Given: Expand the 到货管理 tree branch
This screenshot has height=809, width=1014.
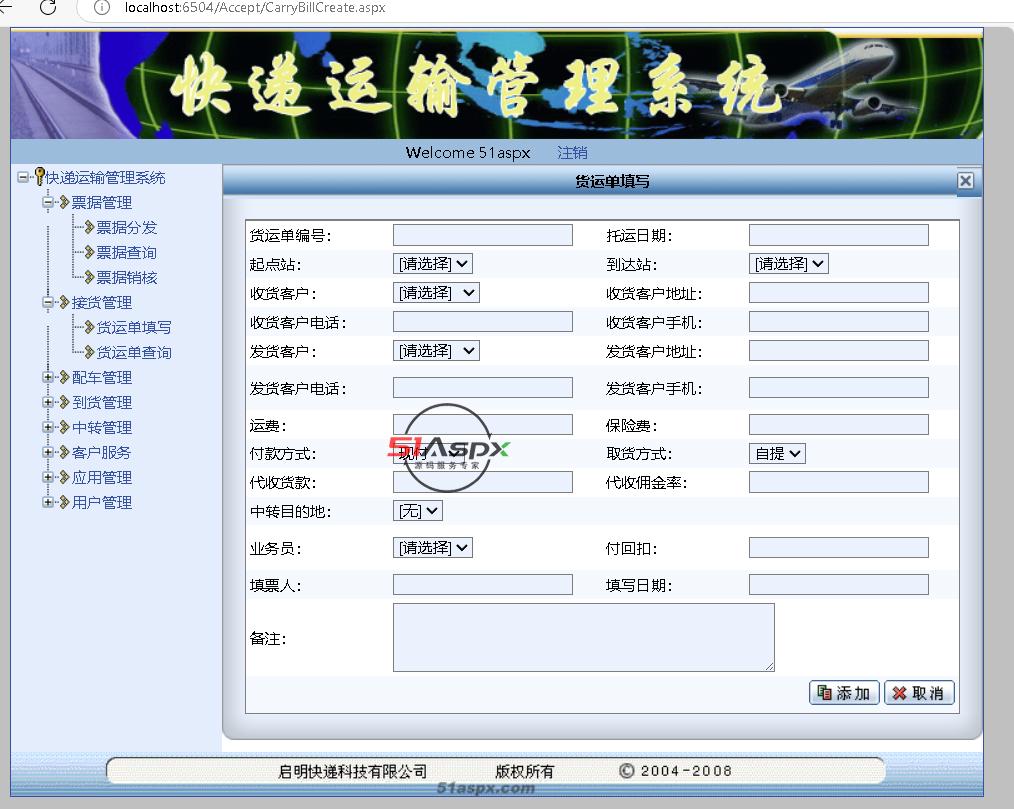Looking at the screenshot, I should pos(48,402).
